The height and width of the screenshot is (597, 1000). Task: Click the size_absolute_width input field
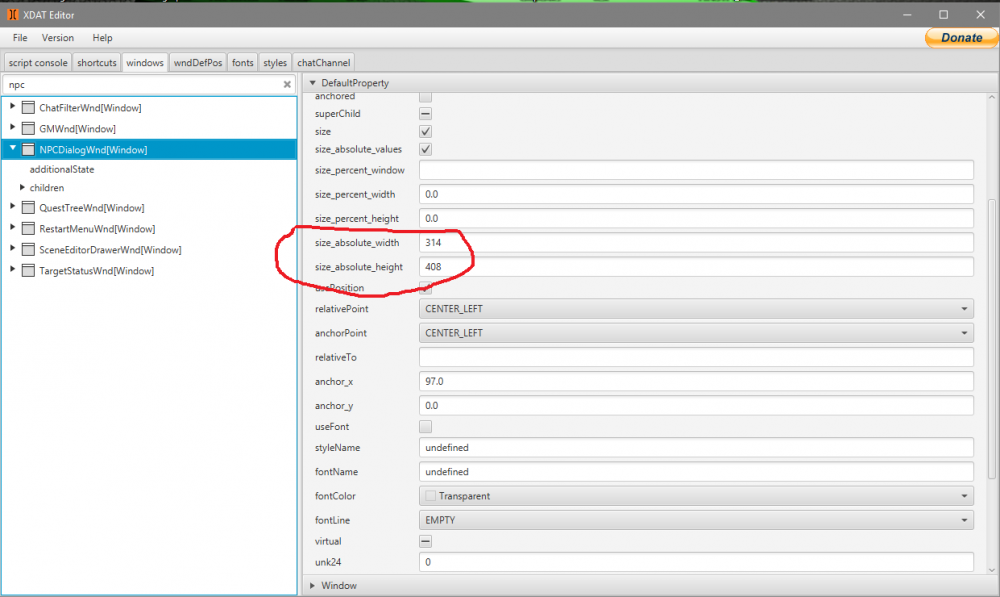pos(696,243)
